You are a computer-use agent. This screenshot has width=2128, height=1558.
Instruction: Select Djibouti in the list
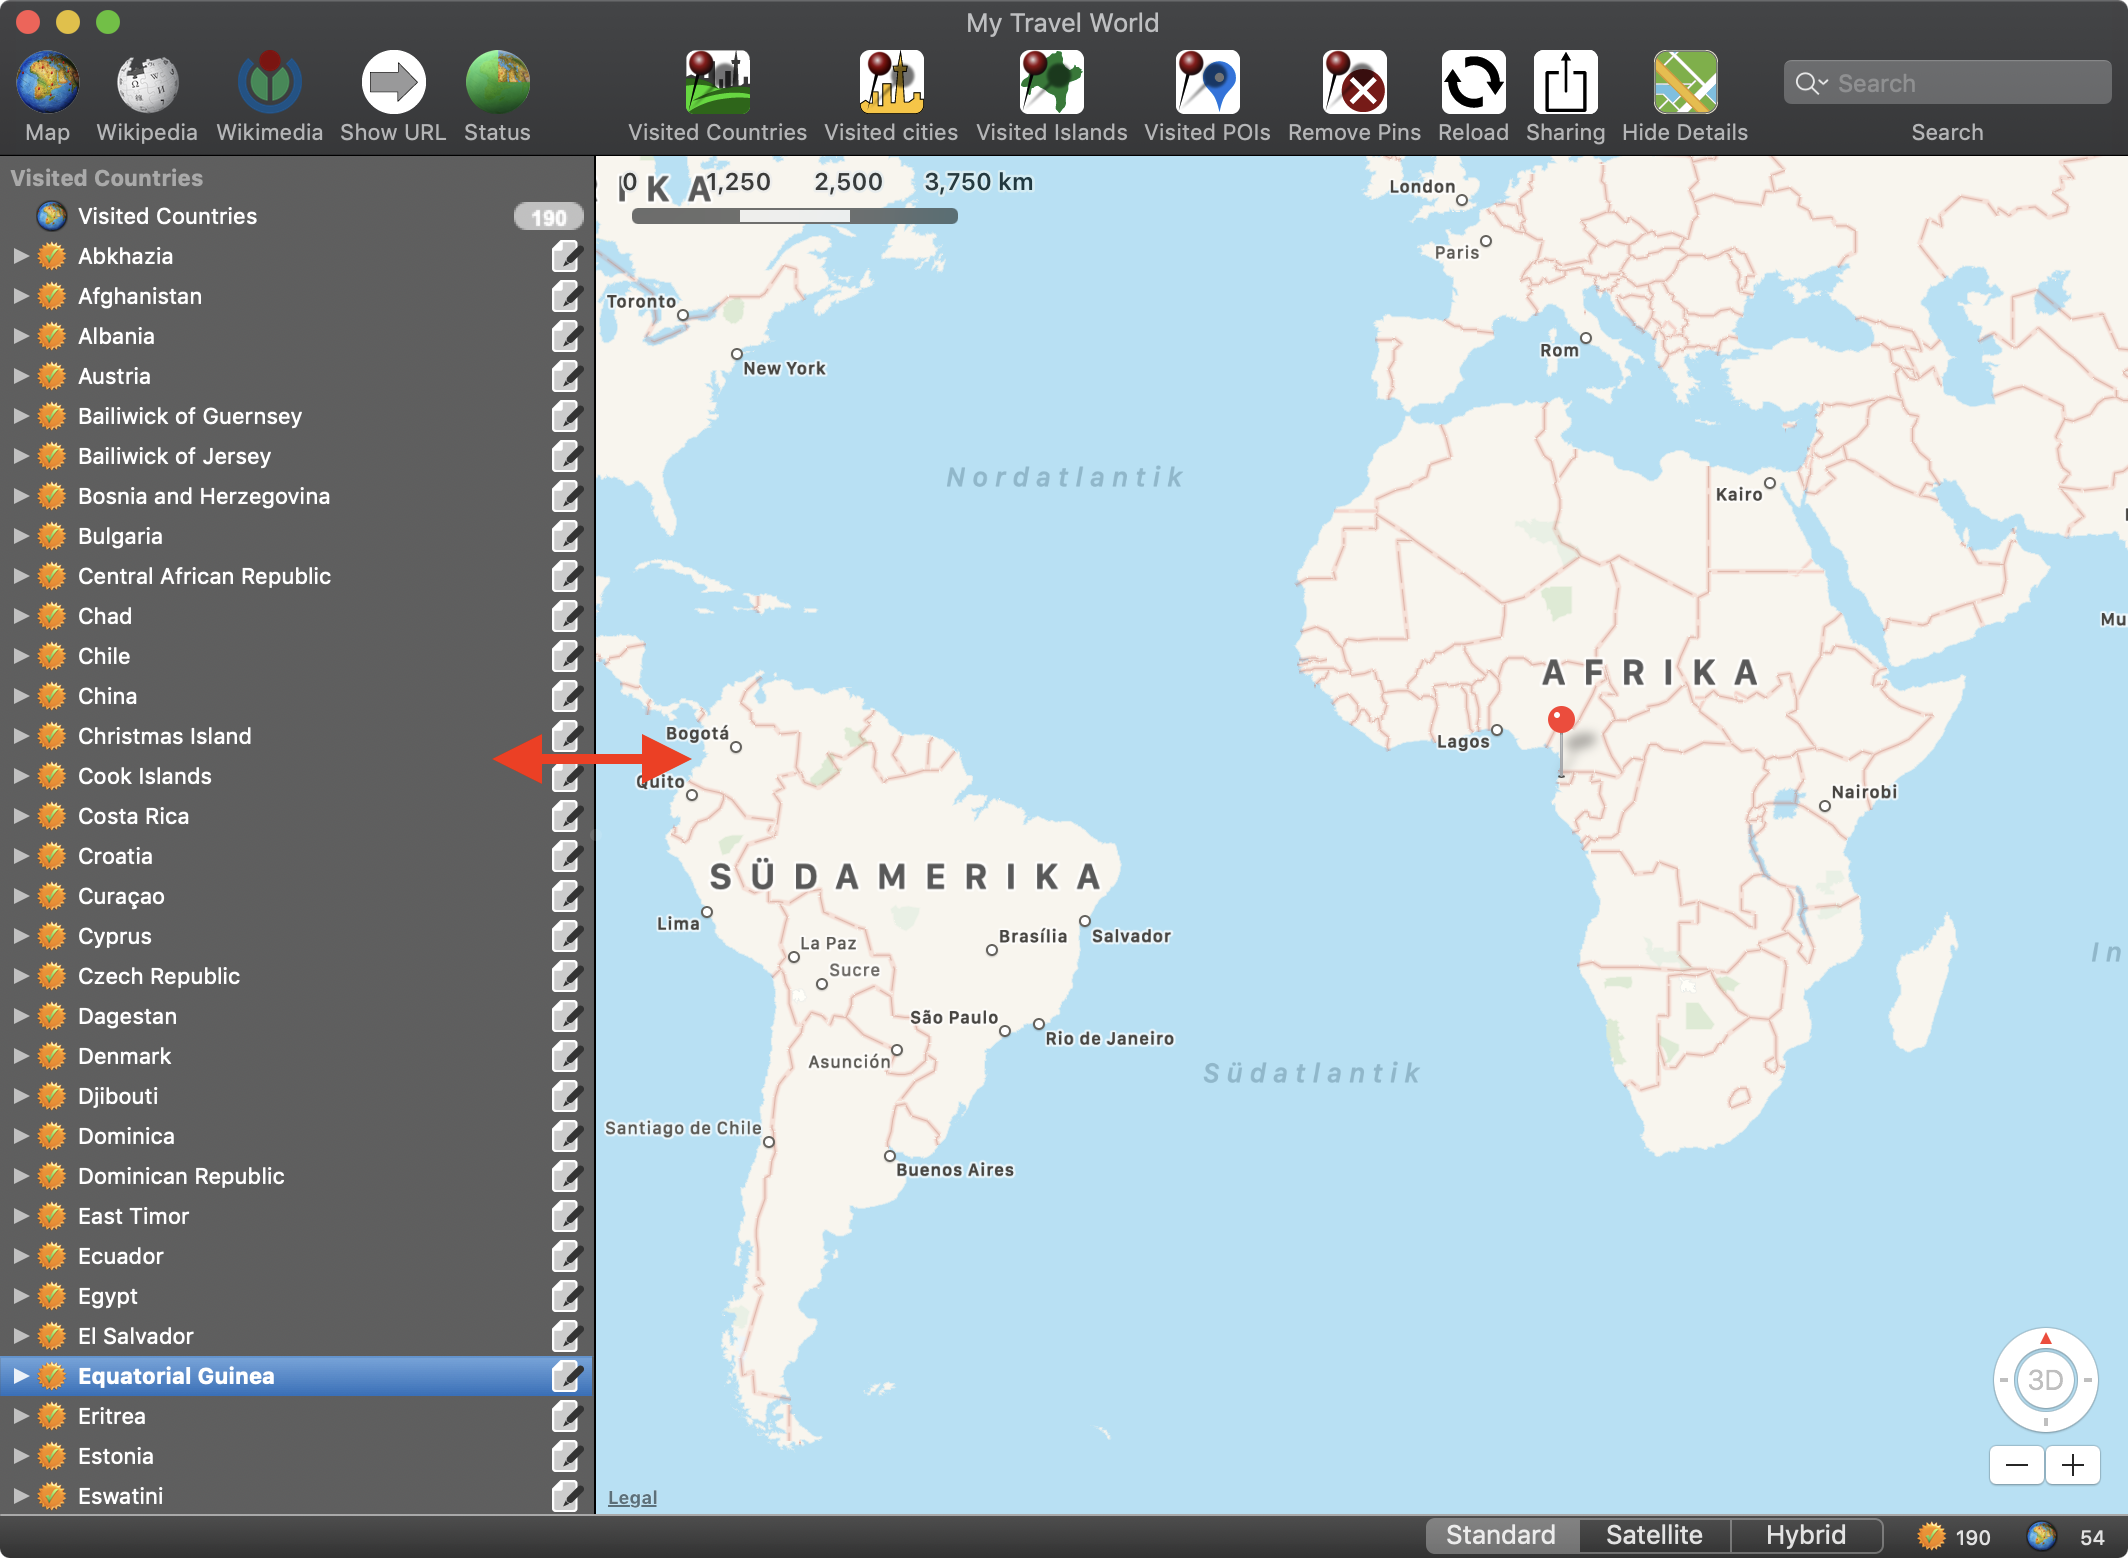[x=297, y=1096]
